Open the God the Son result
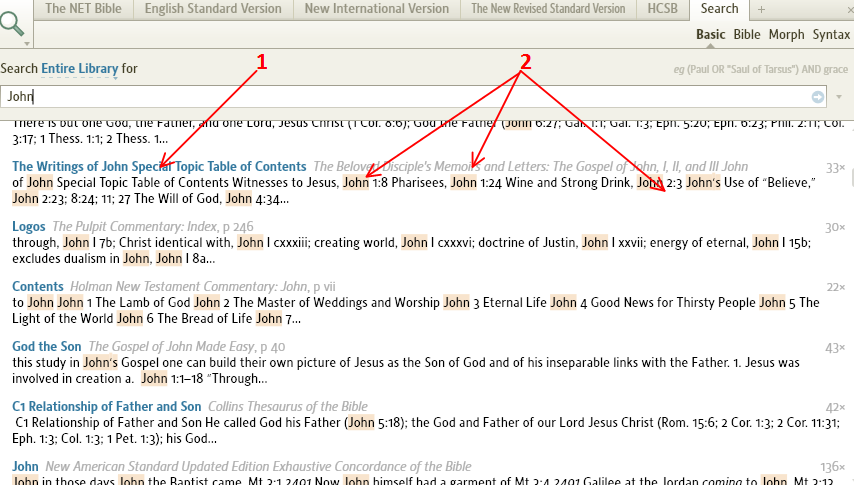 (46, 346)
